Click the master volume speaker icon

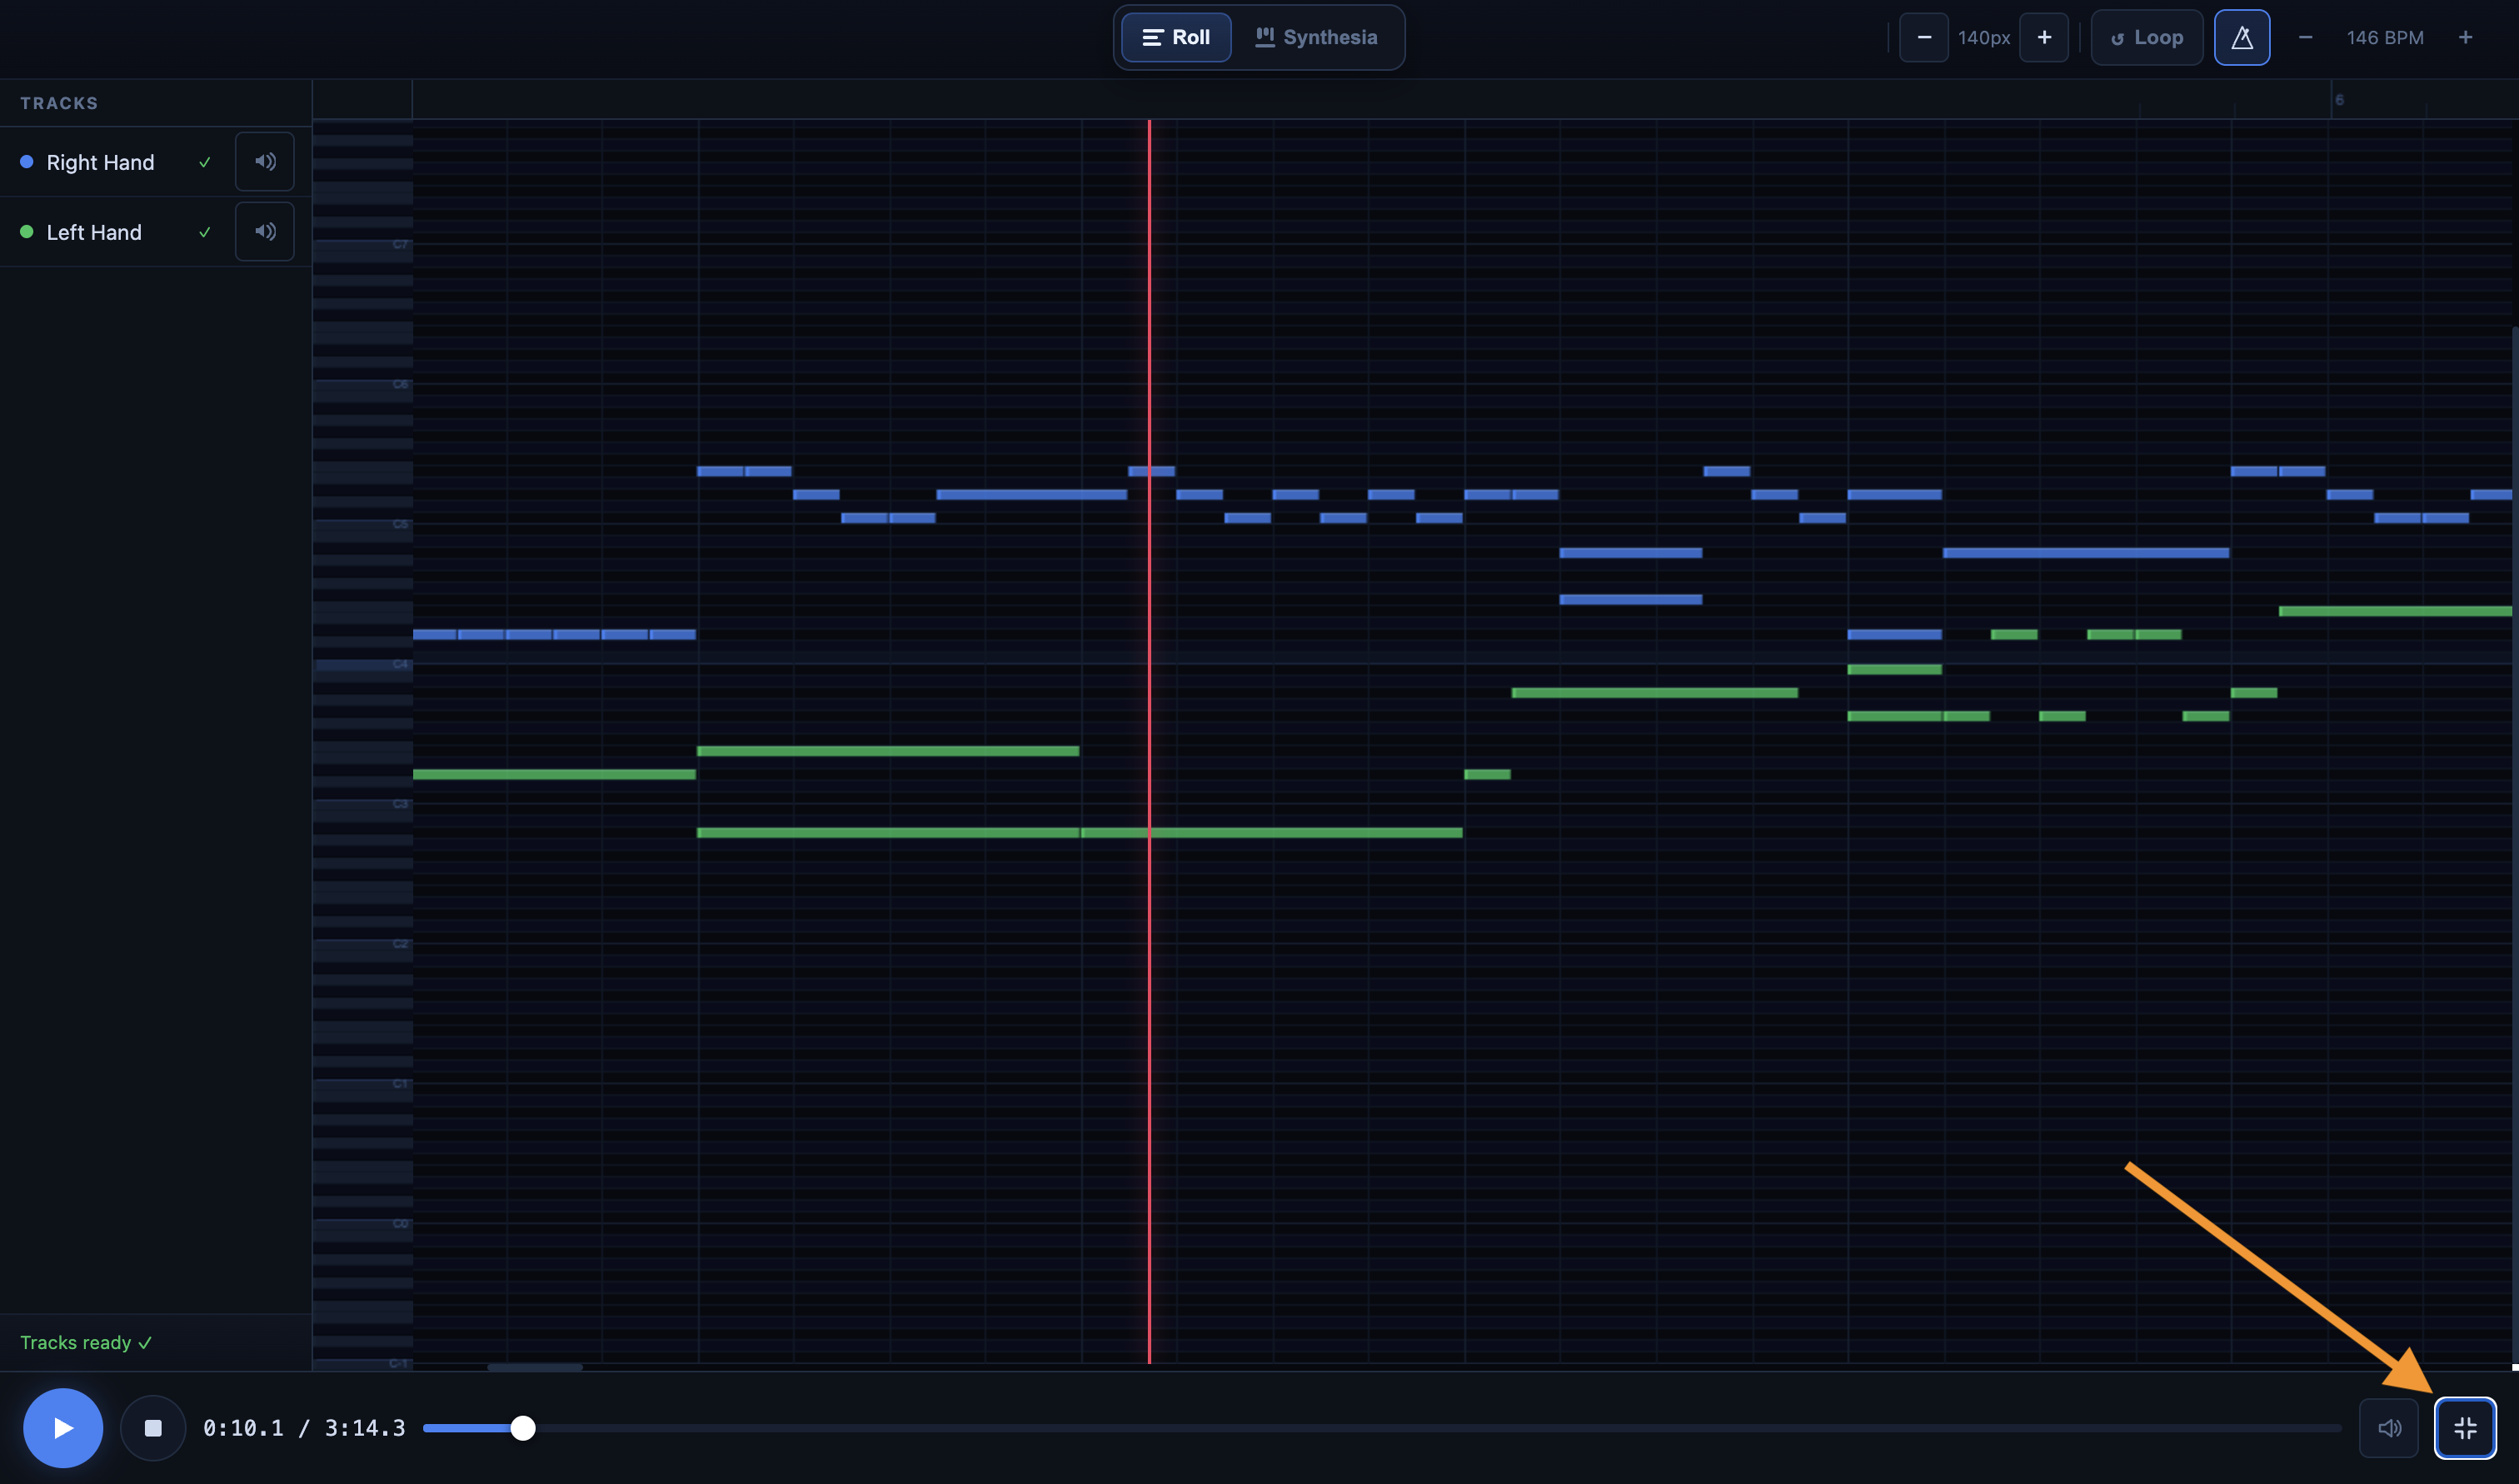(2388, 1428)
